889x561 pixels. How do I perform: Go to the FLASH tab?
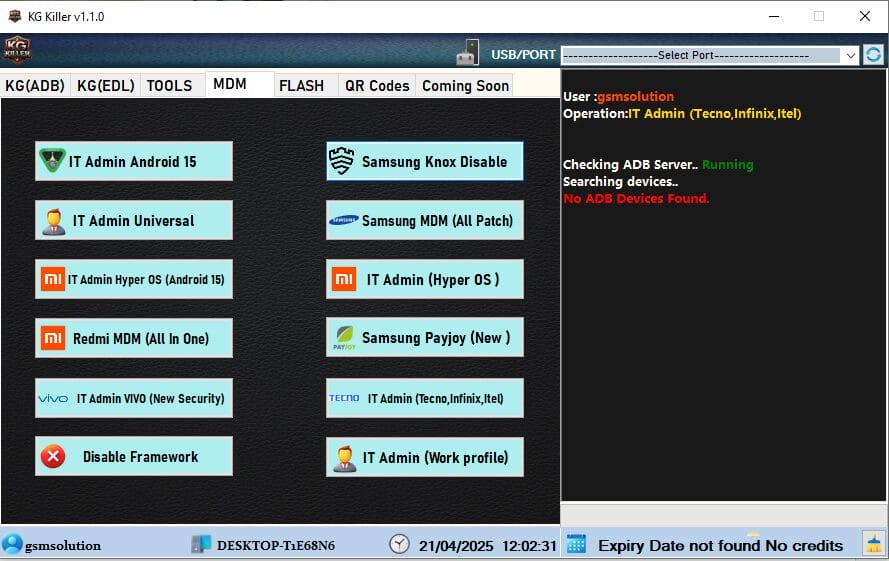click(301, 86)
